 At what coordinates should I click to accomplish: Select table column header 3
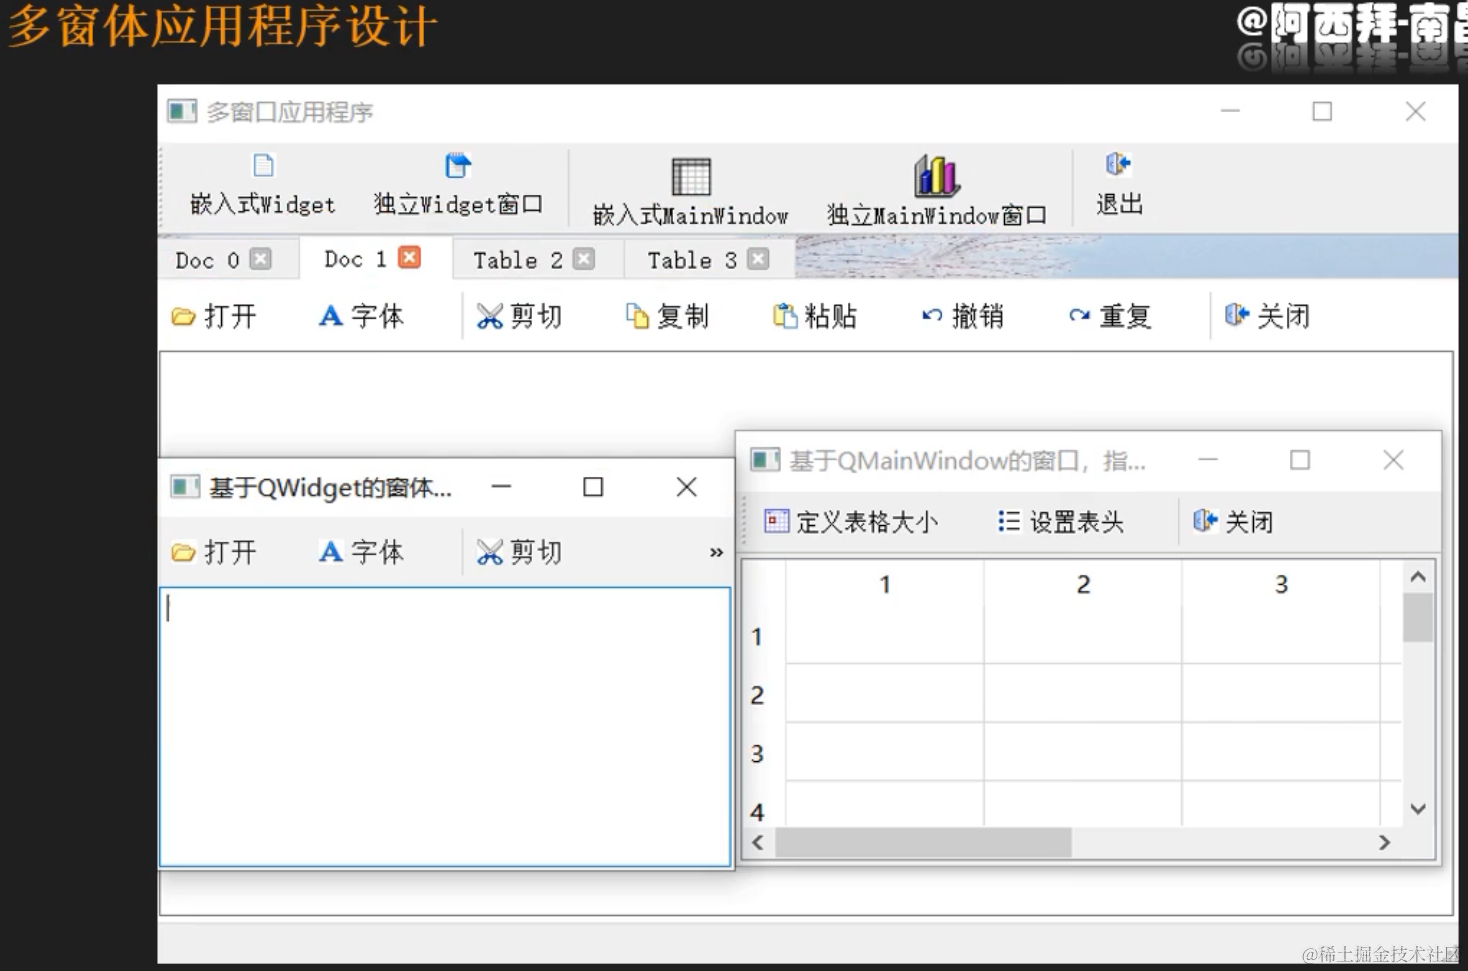(x=1281, y=584)
